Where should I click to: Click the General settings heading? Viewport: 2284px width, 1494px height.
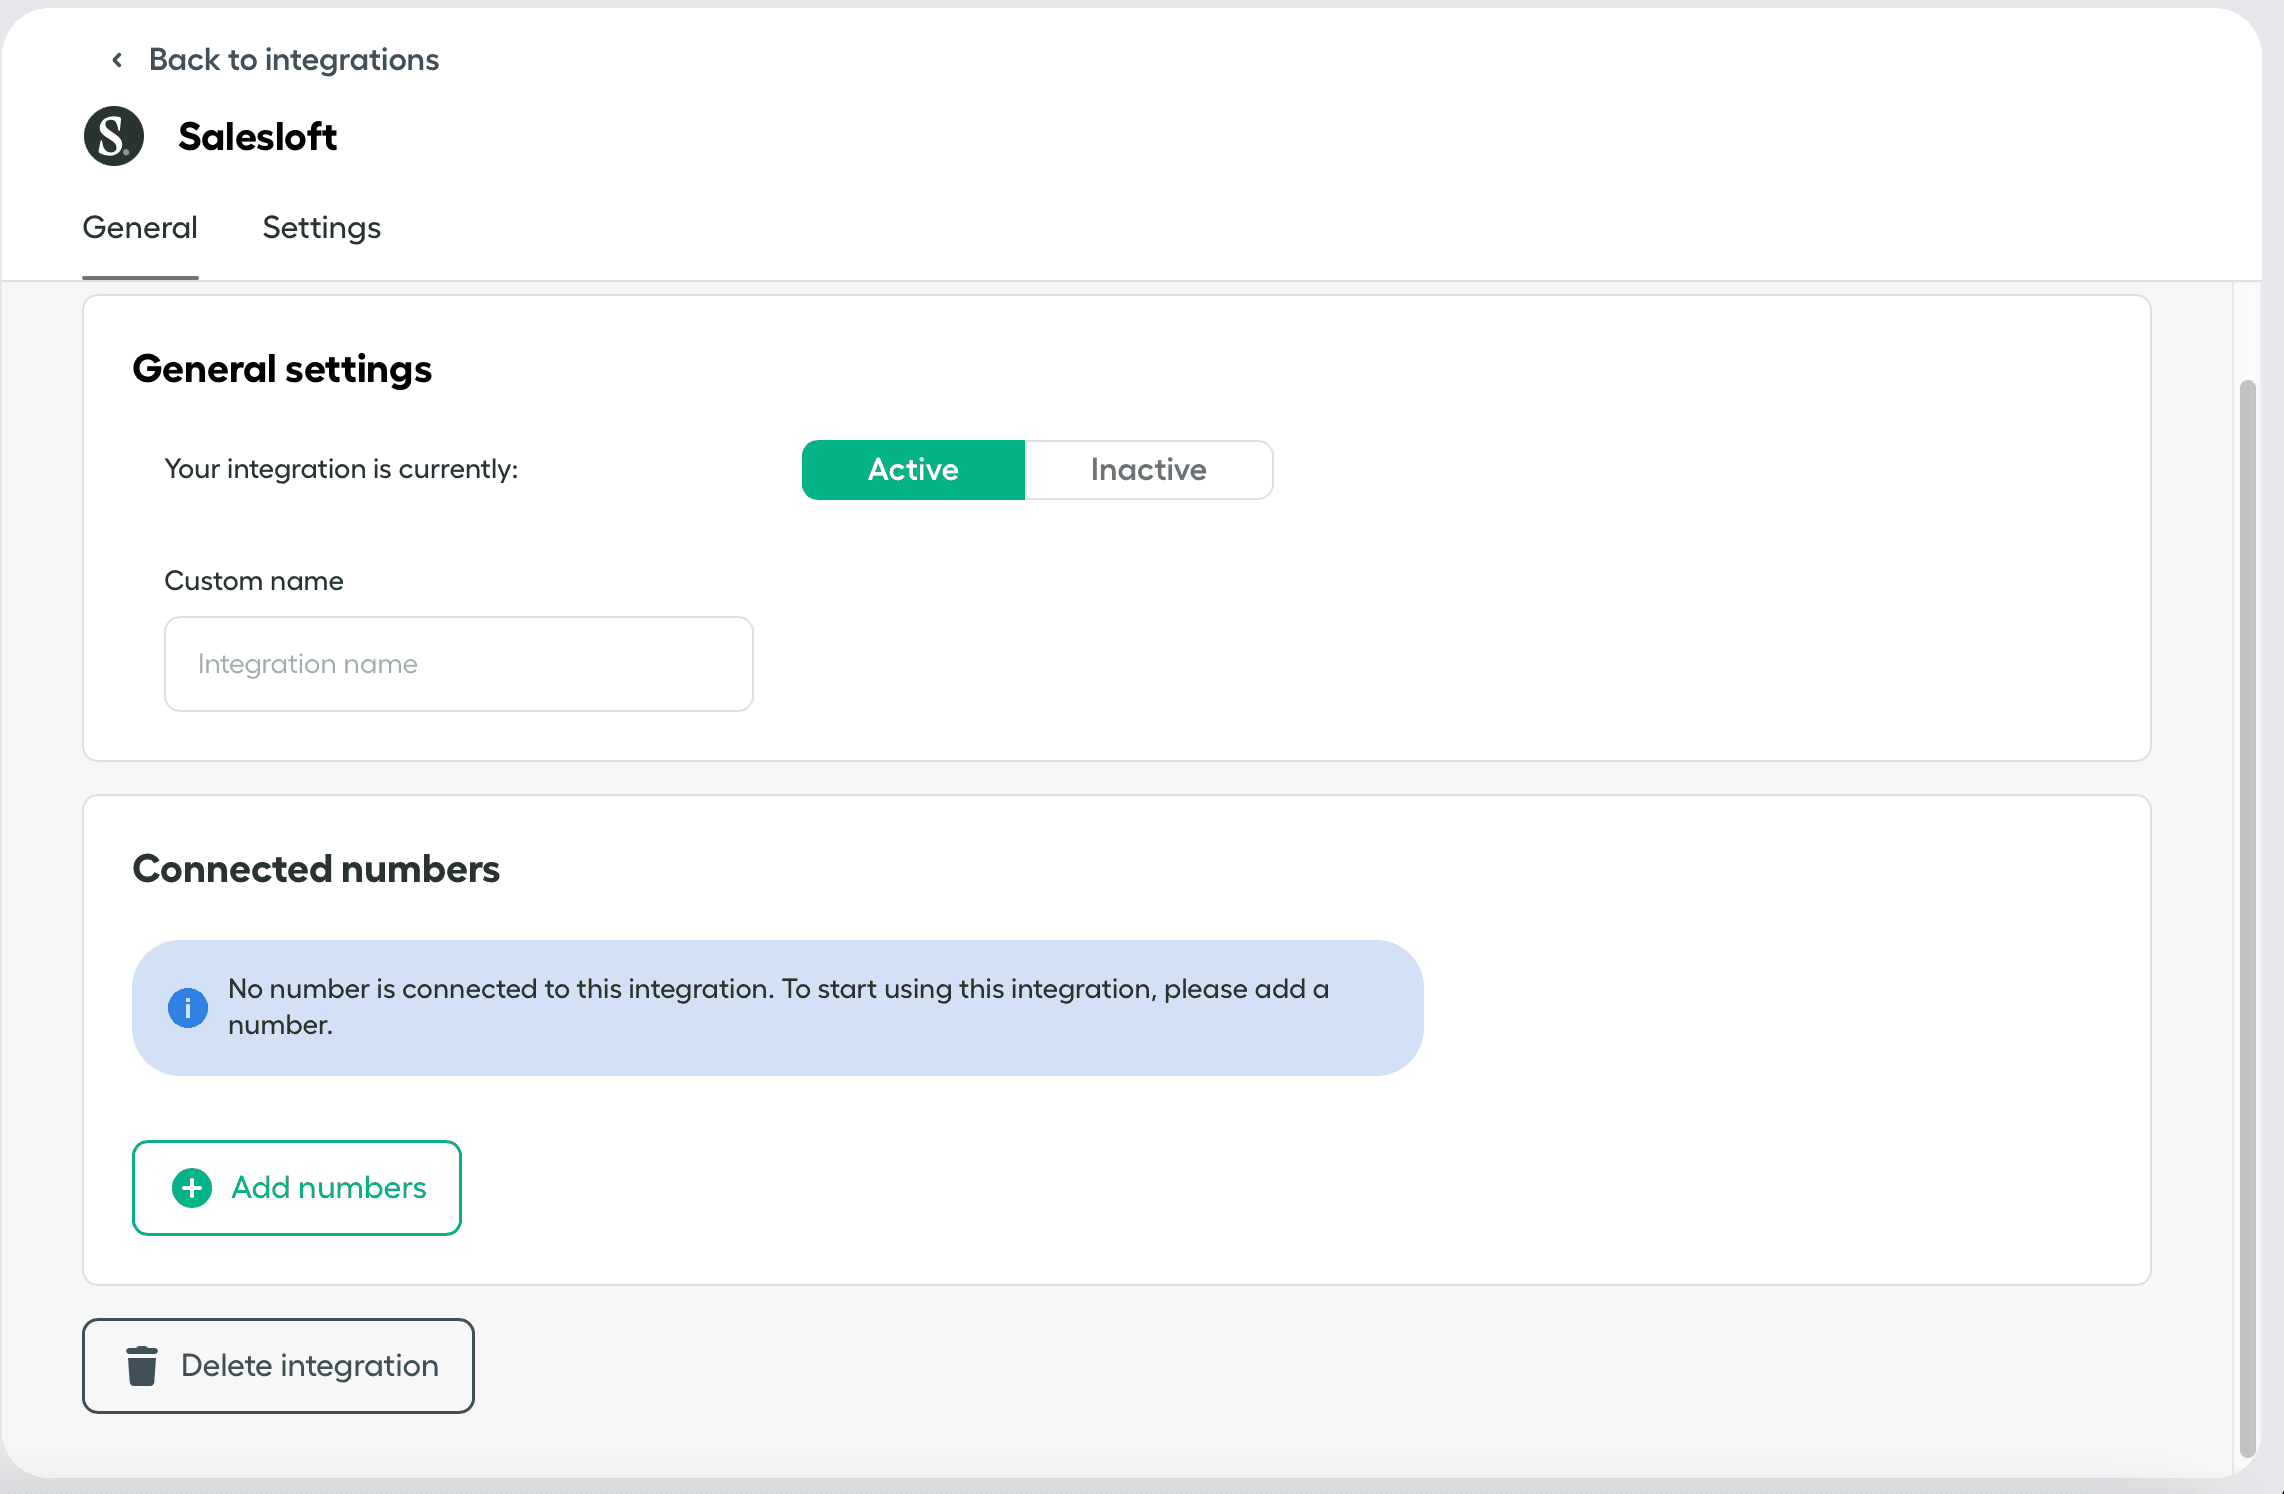point(282,369)
